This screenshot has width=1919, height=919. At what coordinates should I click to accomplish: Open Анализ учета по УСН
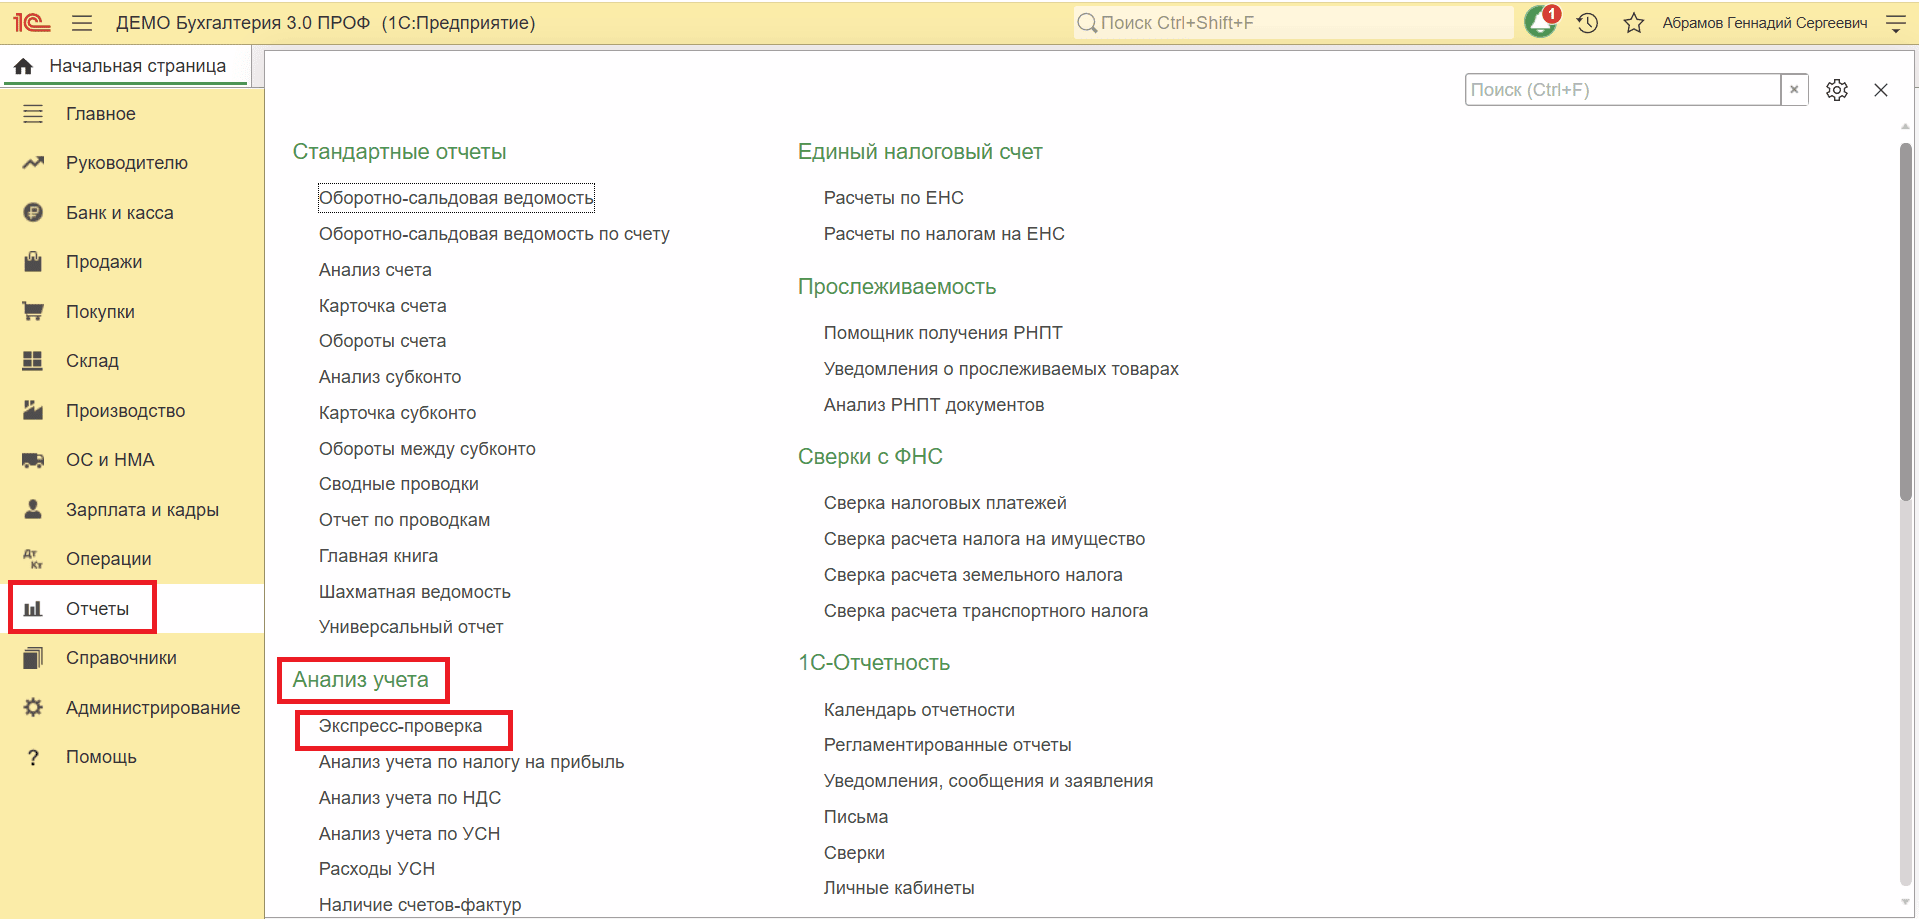[409, 834]
